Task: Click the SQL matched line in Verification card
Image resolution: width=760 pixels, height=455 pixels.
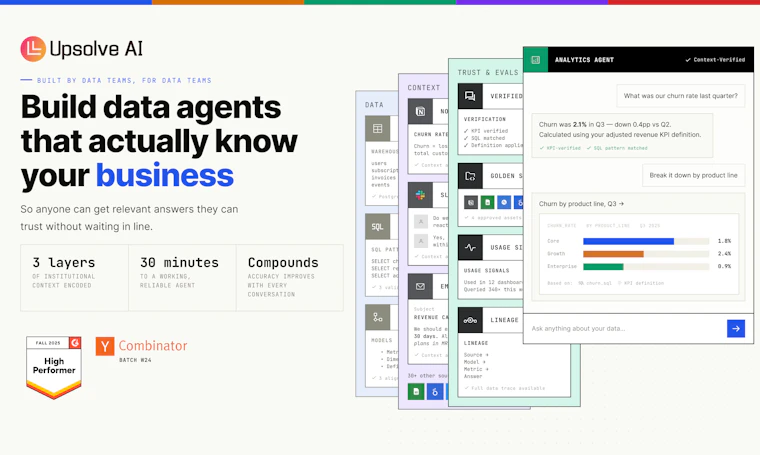Action: click(x=485, y=138)
